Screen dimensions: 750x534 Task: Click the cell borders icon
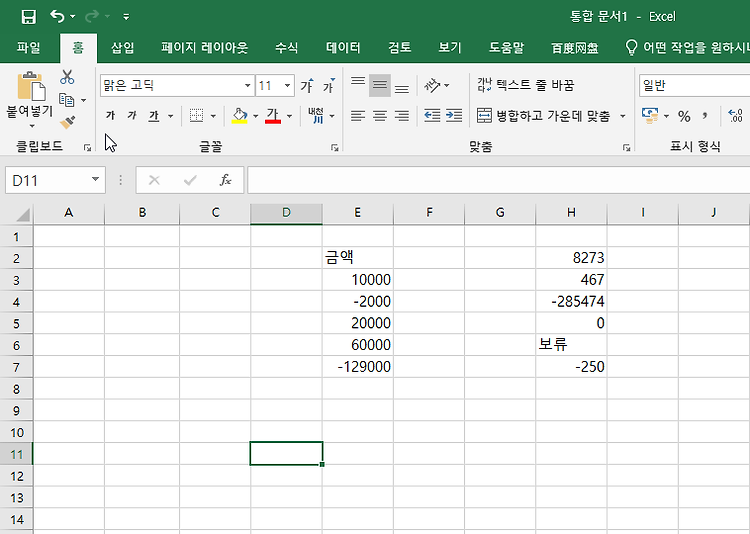click(196, 115)
